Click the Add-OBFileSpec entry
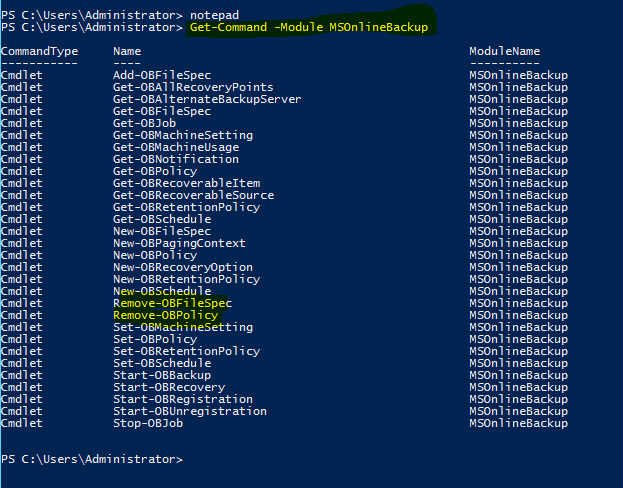The width and height of the screenshot is (623, 488). click(x=162, y=75)
